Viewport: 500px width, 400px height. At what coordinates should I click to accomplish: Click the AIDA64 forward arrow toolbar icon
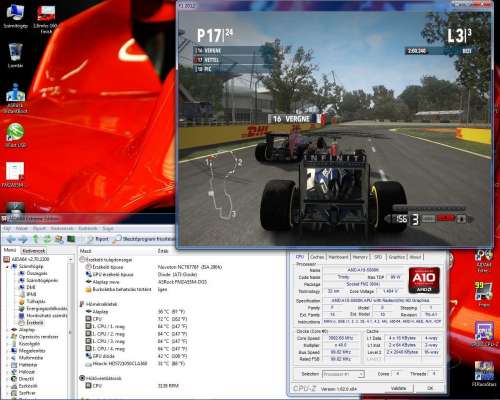click(23, 239)
